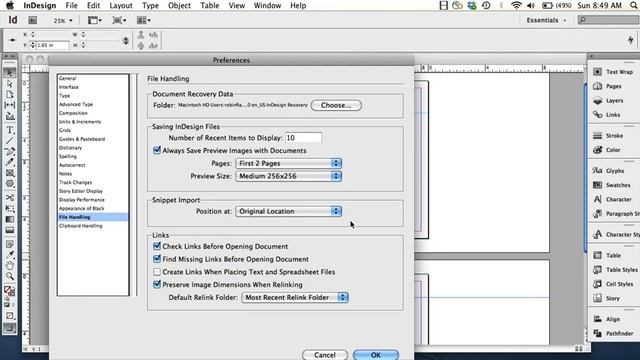Click Cancel in Preferences dialog
The image size is (640, 360).
[x=325, y=355]
